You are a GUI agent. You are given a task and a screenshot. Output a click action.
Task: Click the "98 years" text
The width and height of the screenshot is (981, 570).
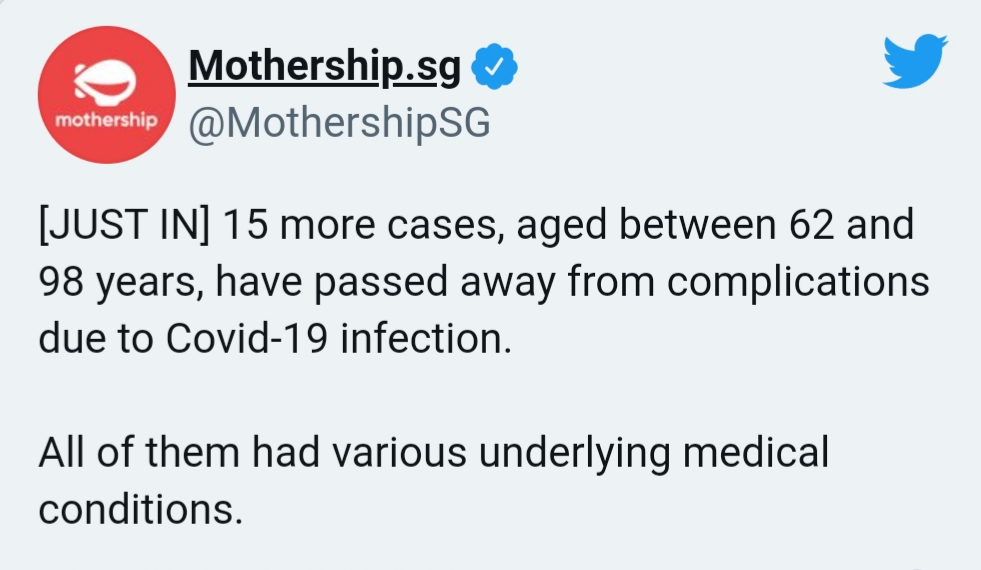click(x=111, y=283)
